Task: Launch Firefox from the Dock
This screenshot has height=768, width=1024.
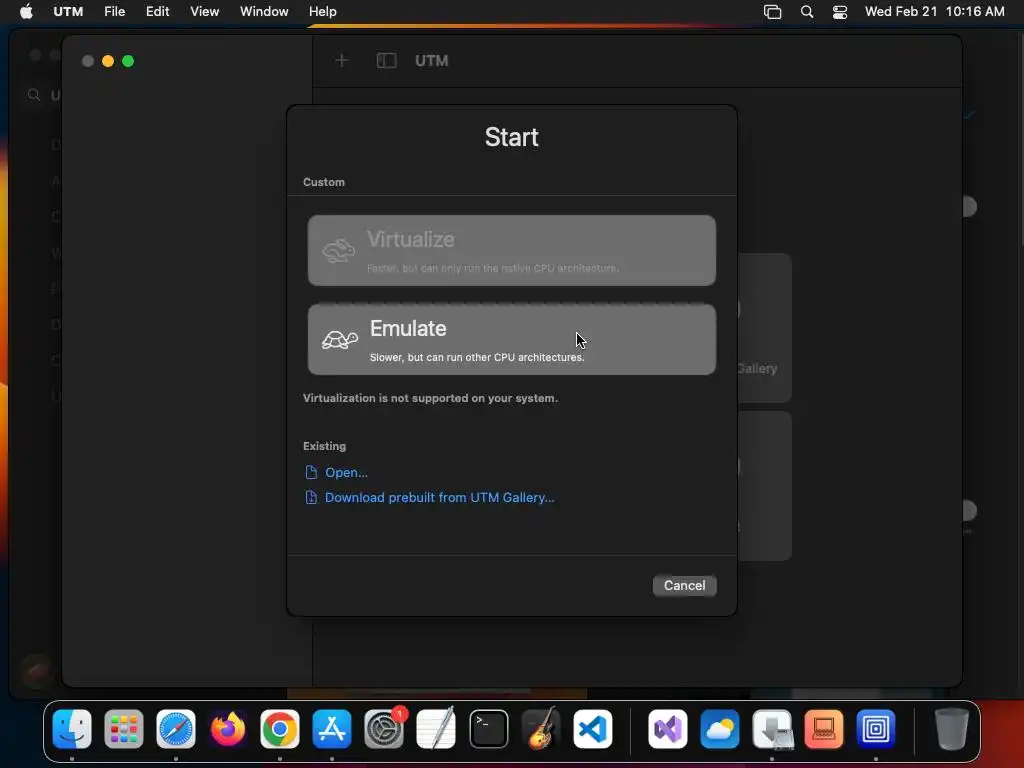Action: coord(228,729)
